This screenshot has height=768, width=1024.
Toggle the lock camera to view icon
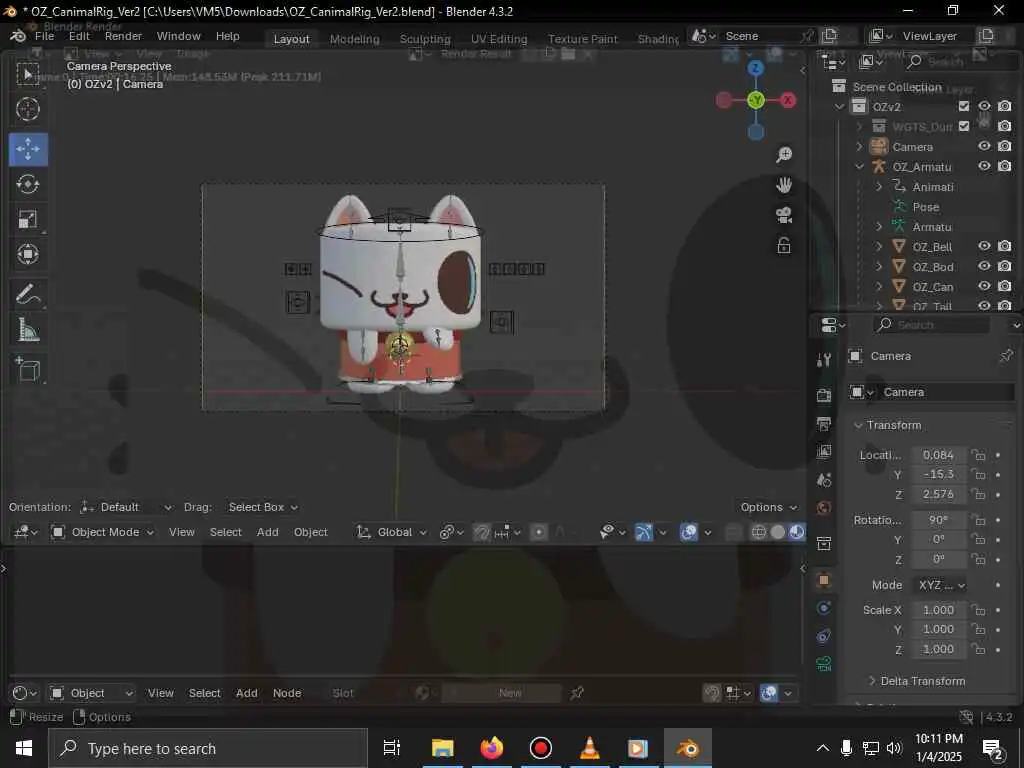coord(784,246)
